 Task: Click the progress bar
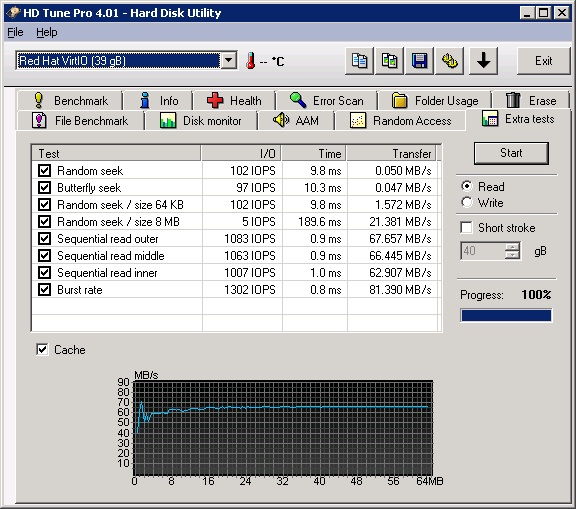506,315
